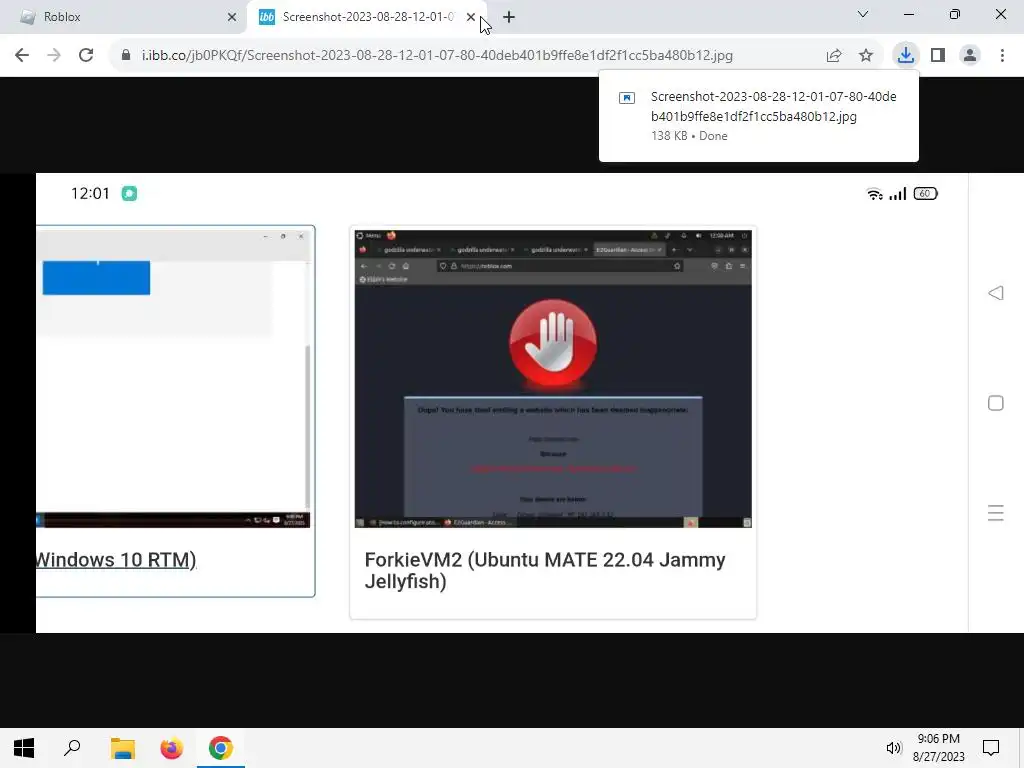
Task: Open Chrome three-dot menu
Action: 1002,56
